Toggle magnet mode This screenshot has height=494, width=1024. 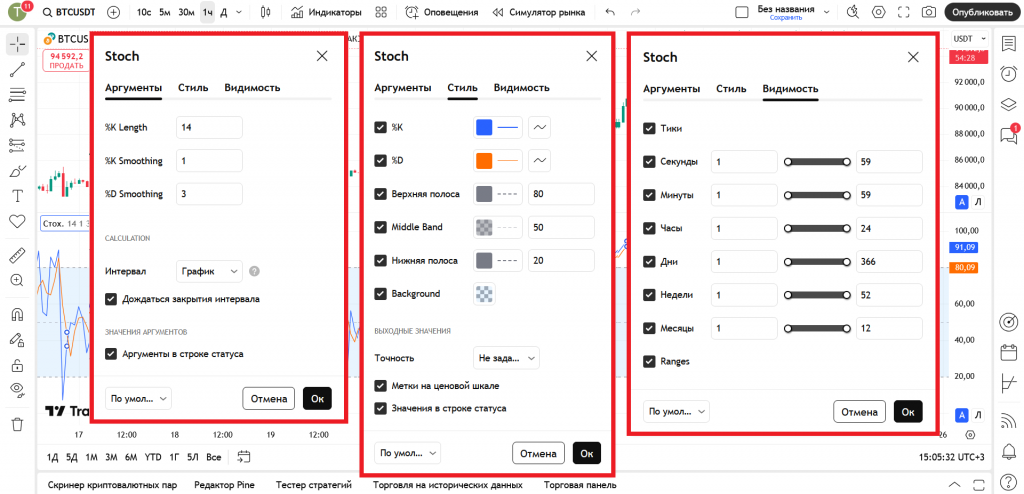pyautogui.click(x=18, y=314)
